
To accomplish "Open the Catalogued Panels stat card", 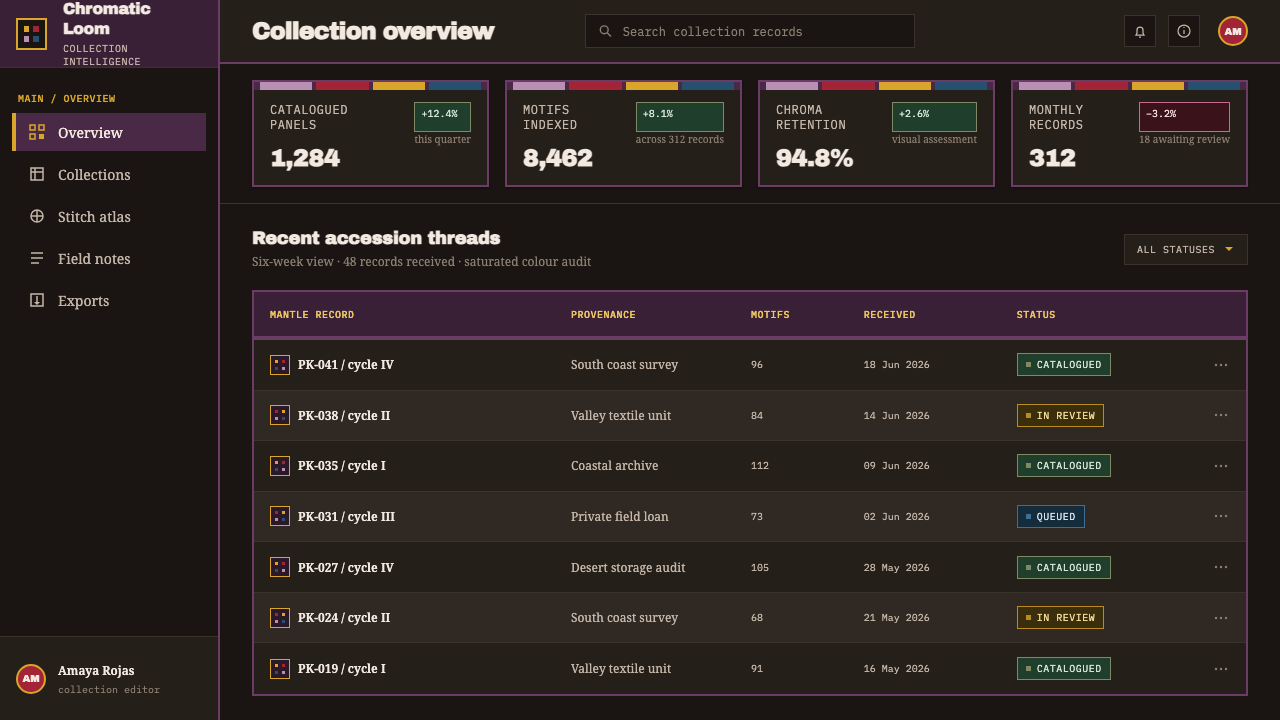I will click(x=370, y=133).
